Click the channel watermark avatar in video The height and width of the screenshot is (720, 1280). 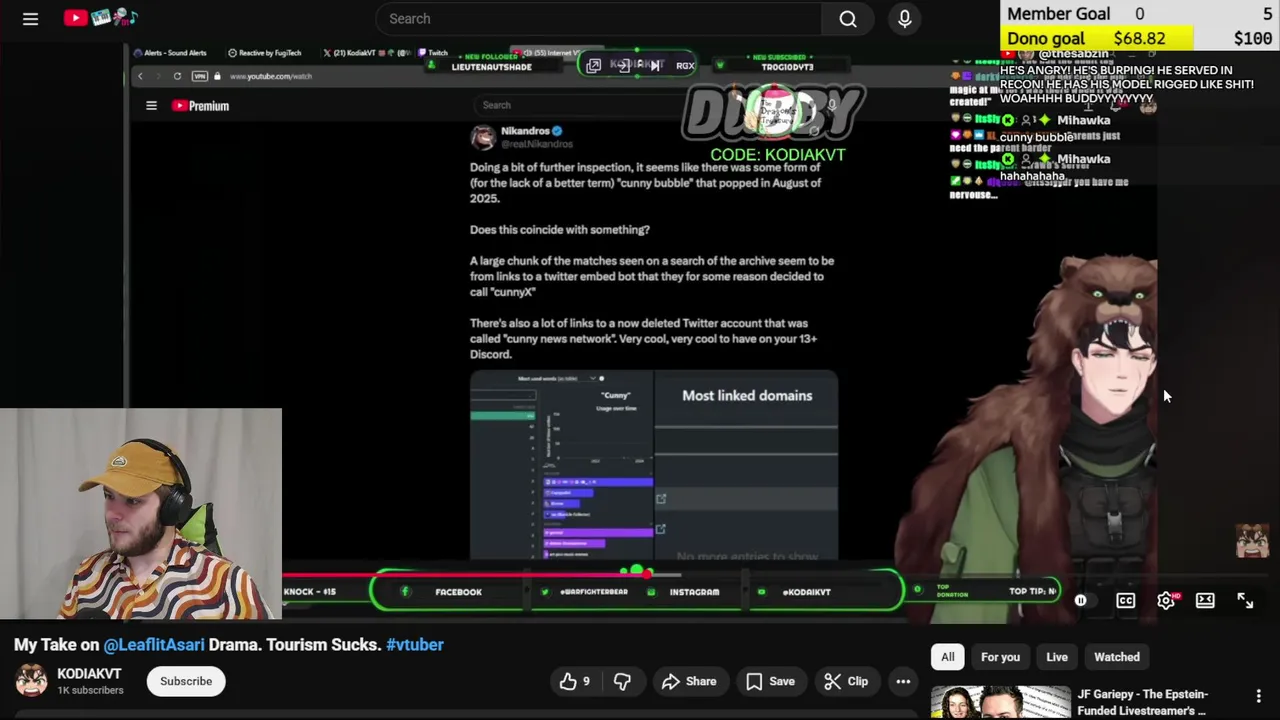click(1251, 541)
